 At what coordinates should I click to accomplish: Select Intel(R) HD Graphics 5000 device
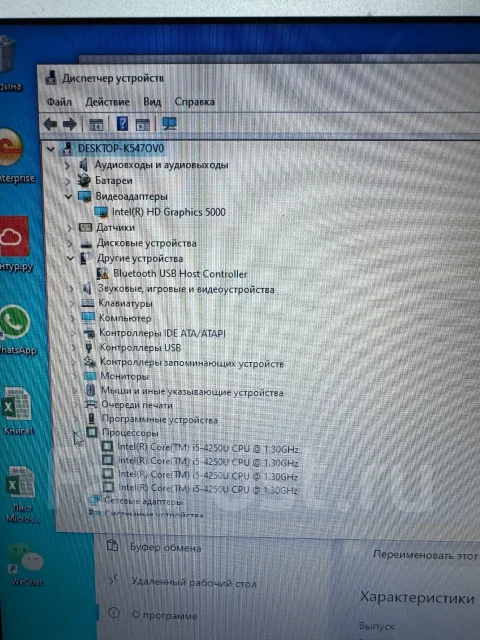(169, 212)
